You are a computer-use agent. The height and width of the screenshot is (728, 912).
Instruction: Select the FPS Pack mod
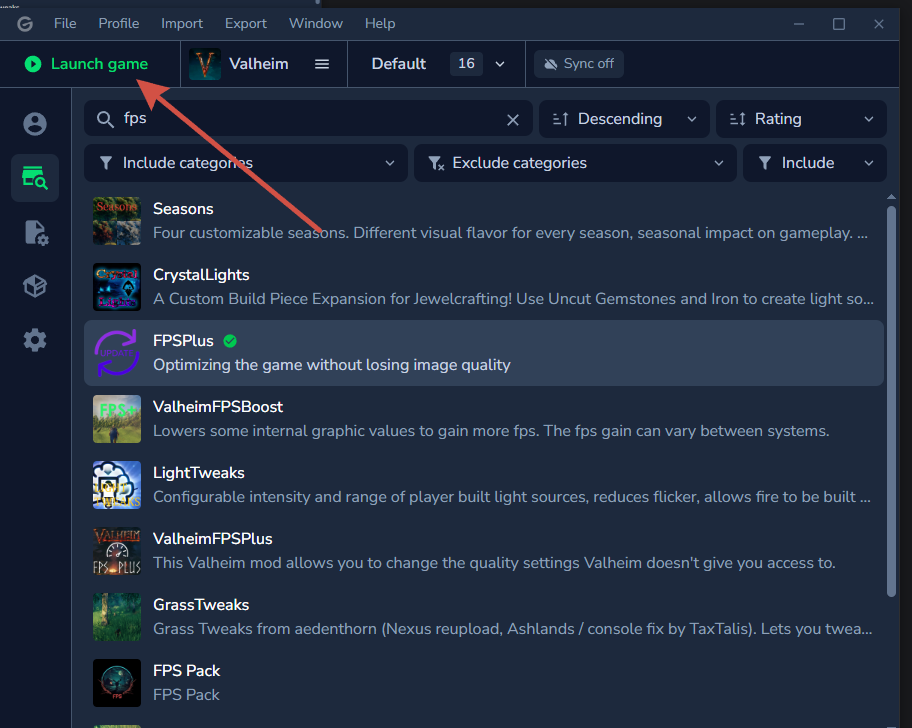click(484, 683)
